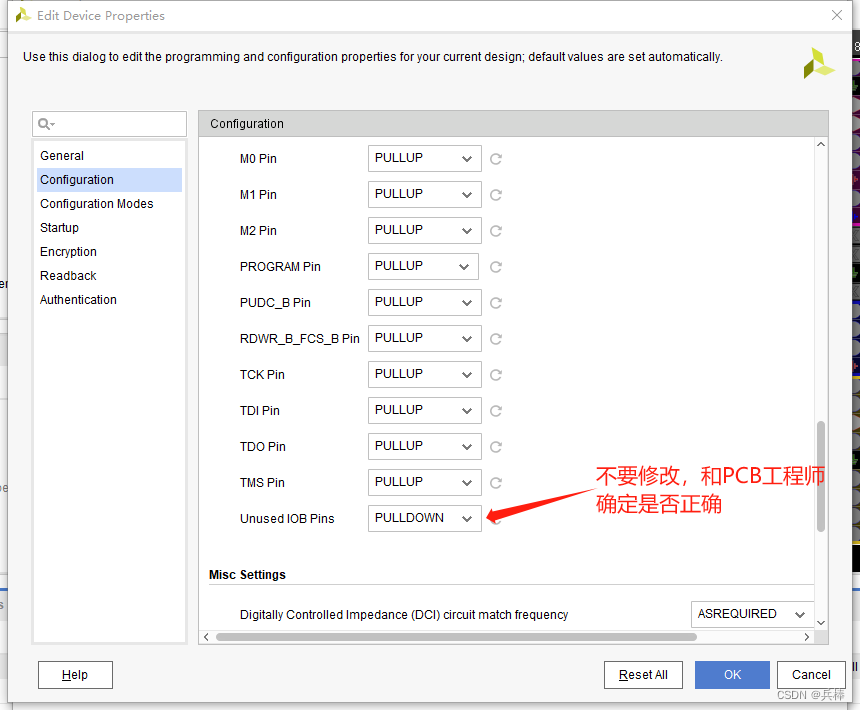Click the Help button

tap(75, 675)
